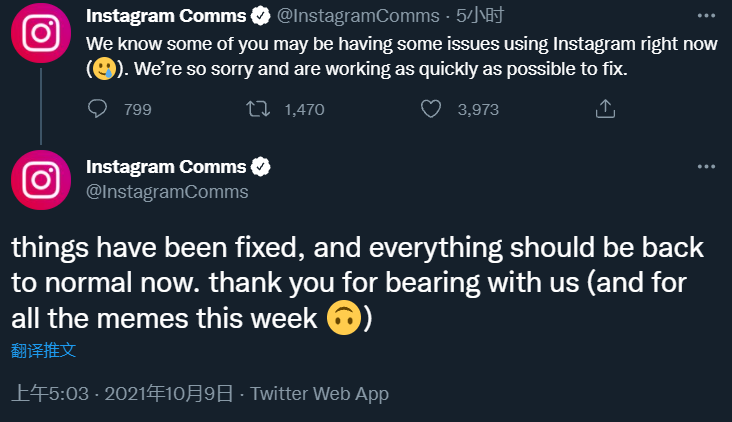The width and height of the screenshot is (732, 422).
Task: Click Instagram avatar on second tweet
Action: tap(40, 181)
